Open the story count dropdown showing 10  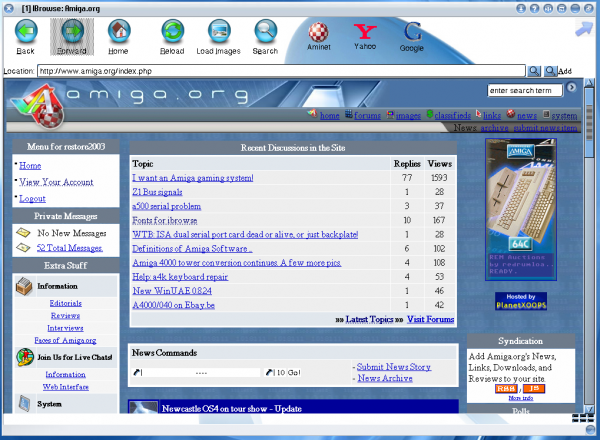pyautogui.click(x=276, y=372)
